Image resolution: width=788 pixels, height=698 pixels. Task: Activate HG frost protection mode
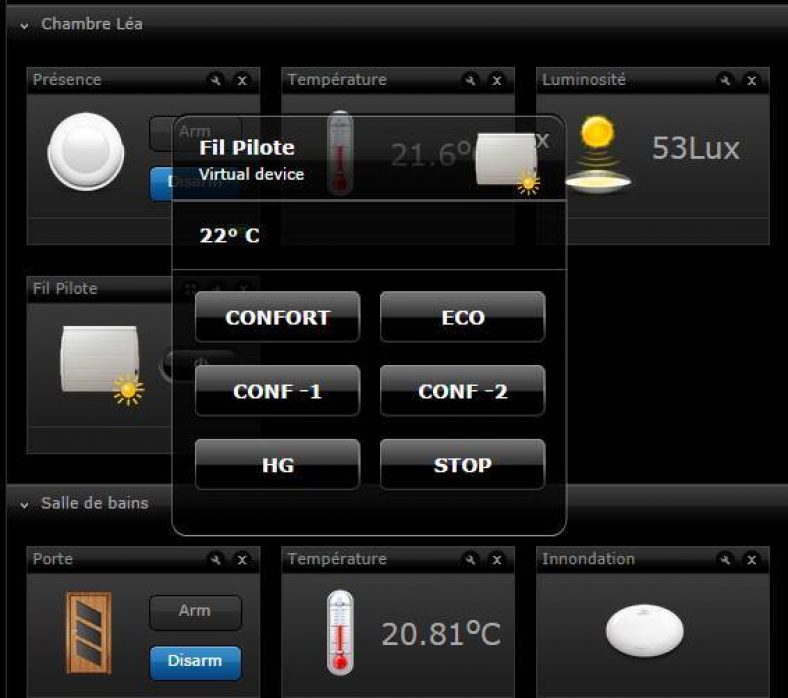click(x=277, y=465)
